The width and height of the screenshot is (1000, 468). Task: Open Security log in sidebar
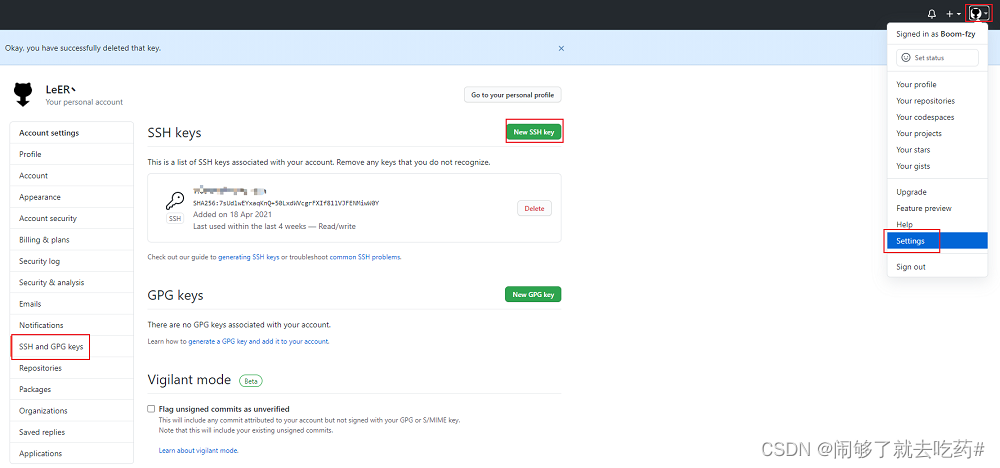point(71,261)
